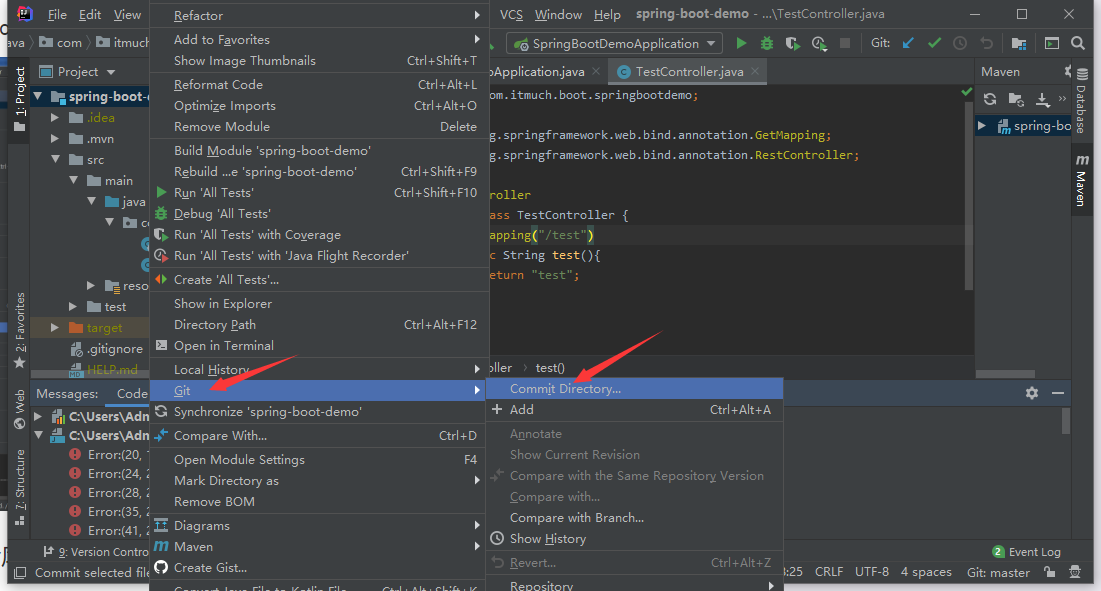Click Maven reimport refresh icon
The image size is (1101, 591).
click(x=990, y=99)
